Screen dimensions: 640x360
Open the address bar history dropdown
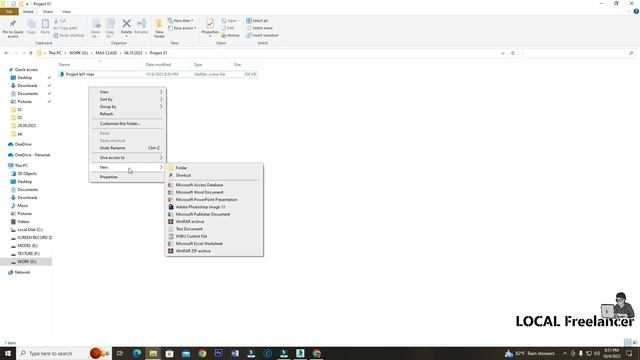(x=502, y=53)
